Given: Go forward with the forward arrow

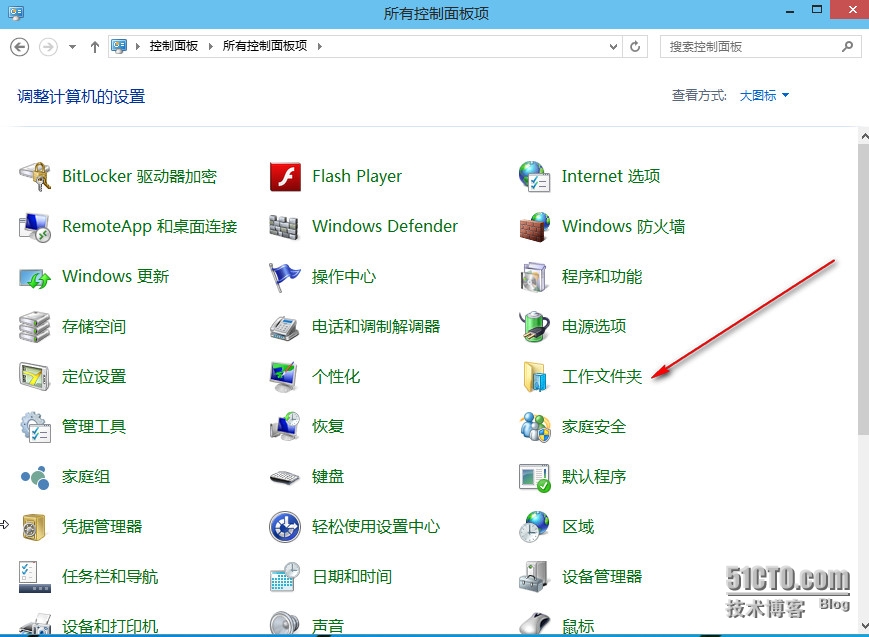Looking at the screenshot, I should pos(48,47).
